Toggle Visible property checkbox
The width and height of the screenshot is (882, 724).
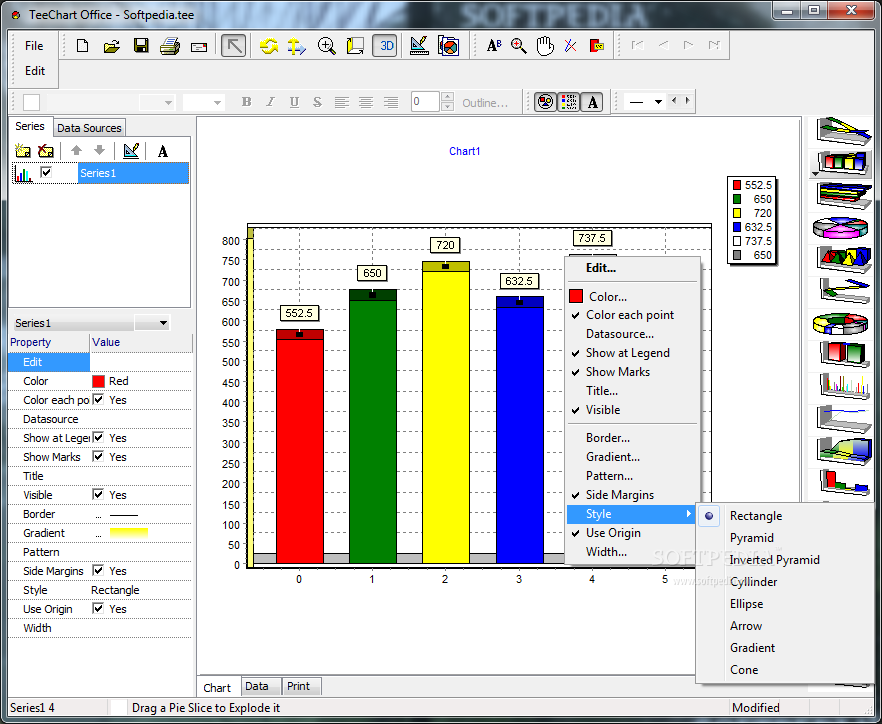[x=98, y=494]
